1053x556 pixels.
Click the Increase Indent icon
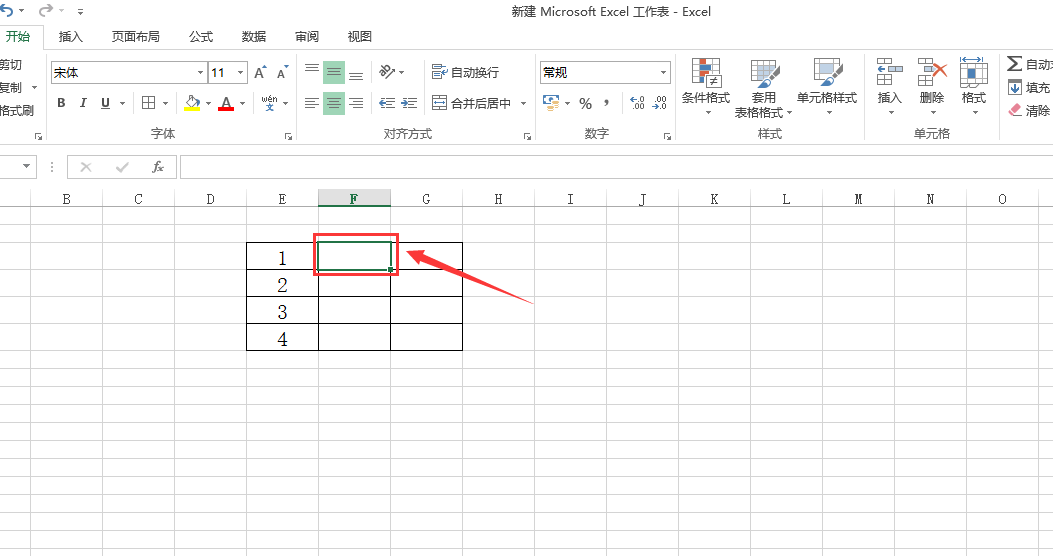click(x=410, y=103)
